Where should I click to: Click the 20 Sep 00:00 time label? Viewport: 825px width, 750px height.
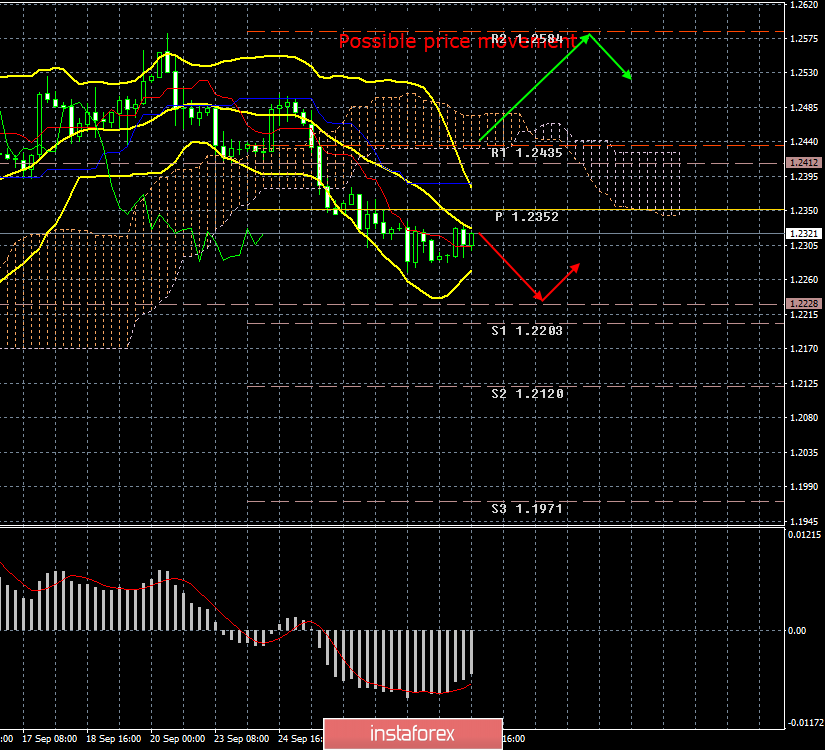tap(178, 739)
